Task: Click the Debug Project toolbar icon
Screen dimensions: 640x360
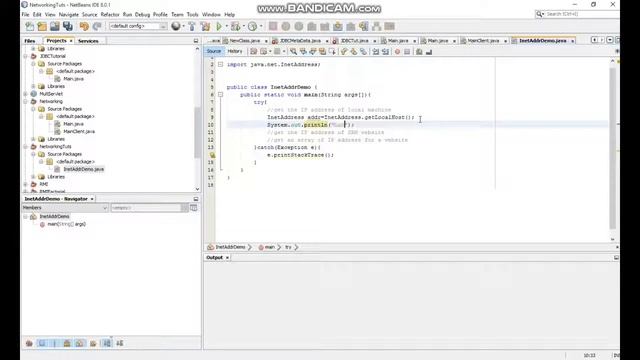Action: 235,27
